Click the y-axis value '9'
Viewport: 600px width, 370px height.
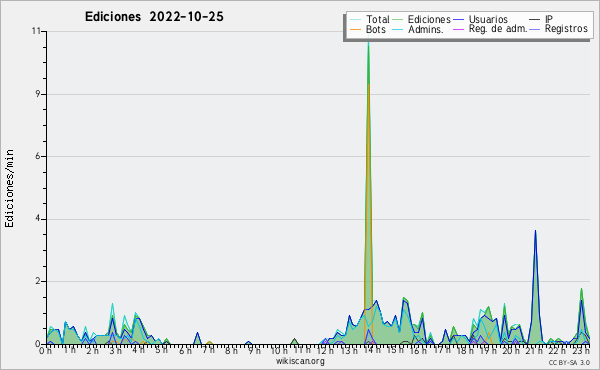tap(38, 94)
